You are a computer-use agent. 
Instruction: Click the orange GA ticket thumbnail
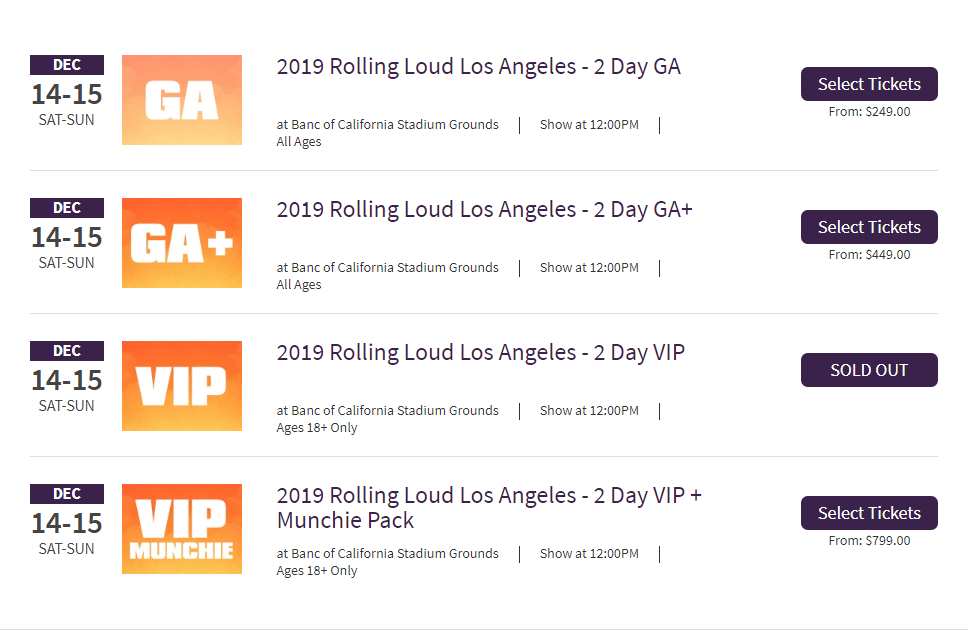pos(182,100)
